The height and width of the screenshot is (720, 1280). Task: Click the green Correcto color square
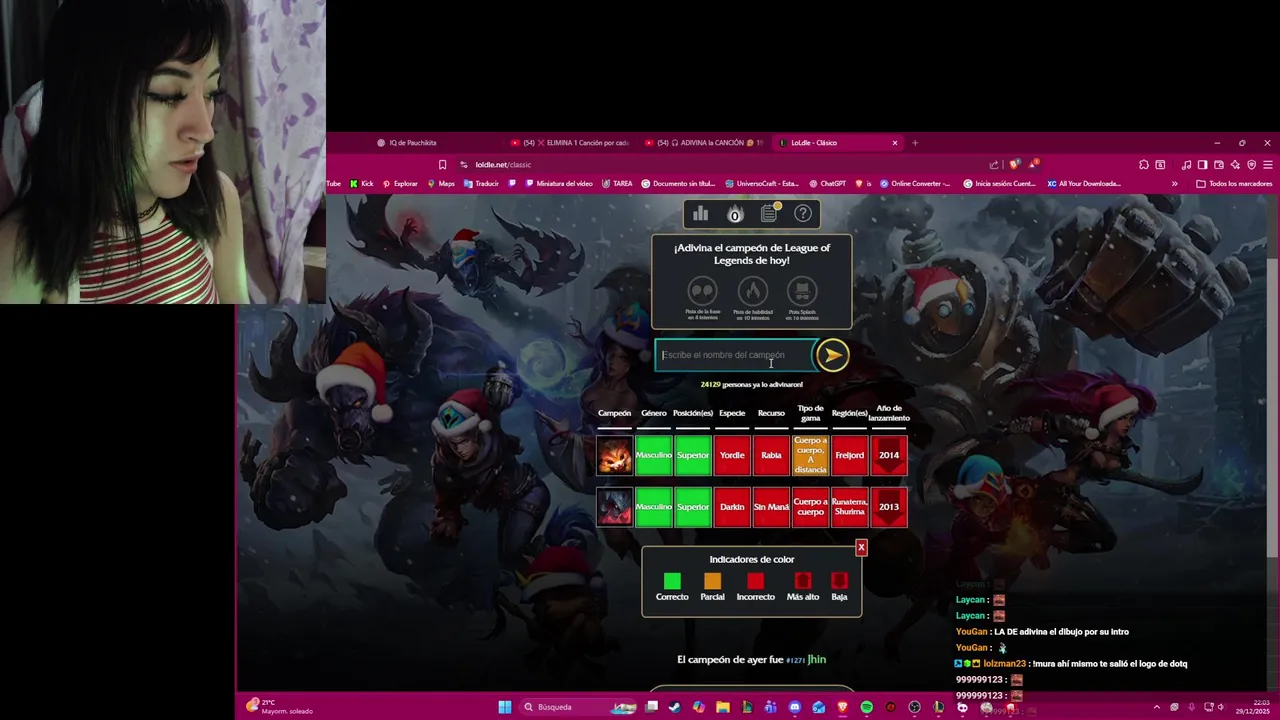pos(672,581)
